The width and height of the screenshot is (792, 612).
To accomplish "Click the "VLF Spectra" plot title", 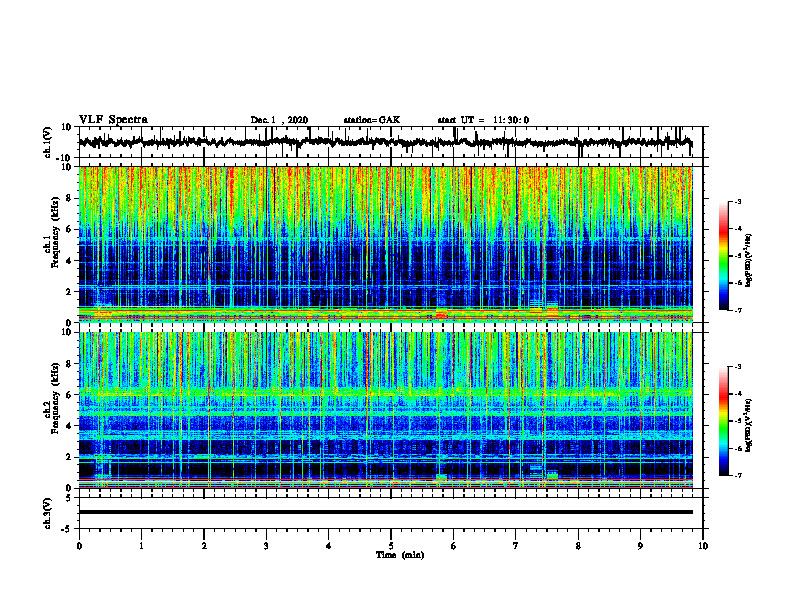I will (x=113, y=120).
